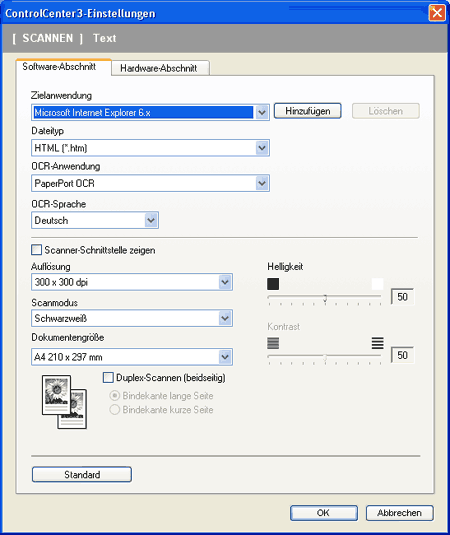
Task: Click the white light-brightness square icon
Action: pyautogui.click(x=377, y=284)
